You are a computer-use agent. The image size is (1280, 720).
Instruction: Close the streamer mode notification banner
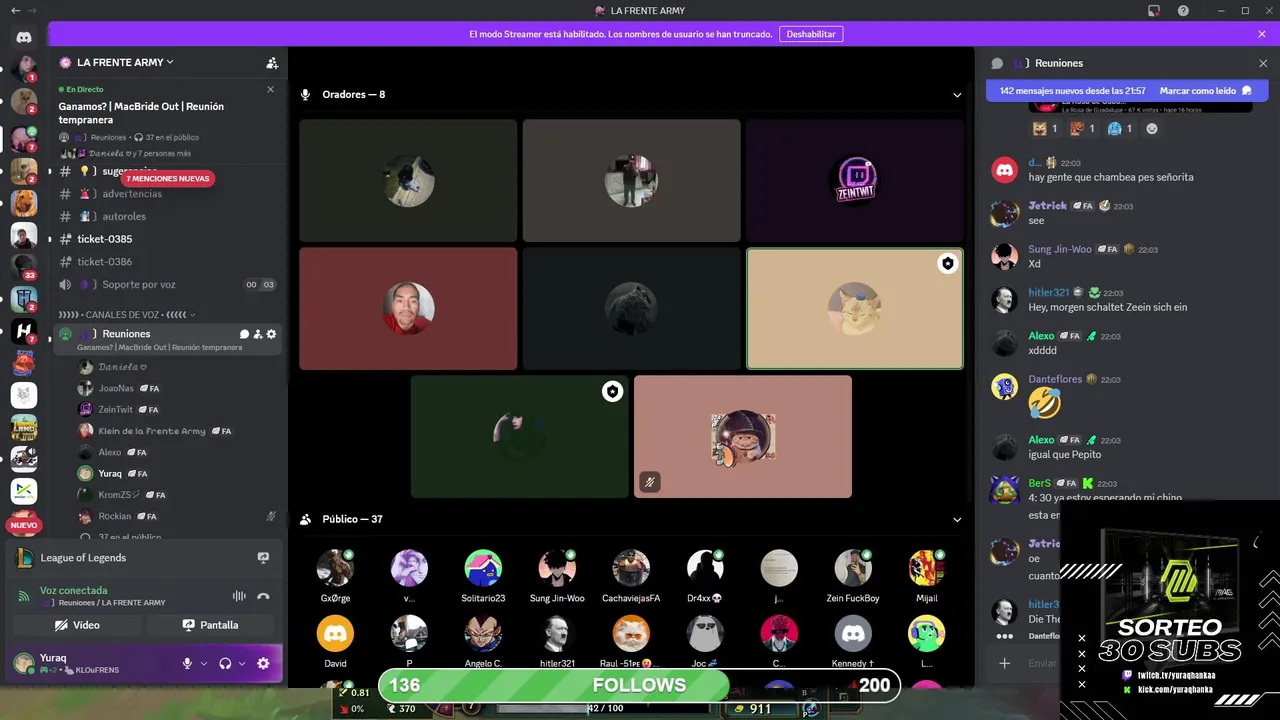click(1262, 34)
